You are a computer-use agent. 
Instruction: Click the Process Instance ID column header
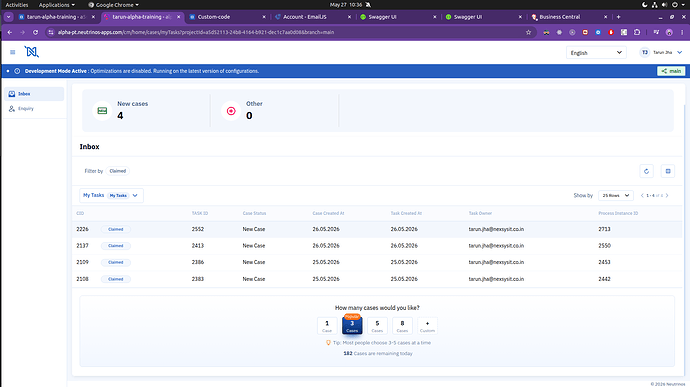coord(618,213)
